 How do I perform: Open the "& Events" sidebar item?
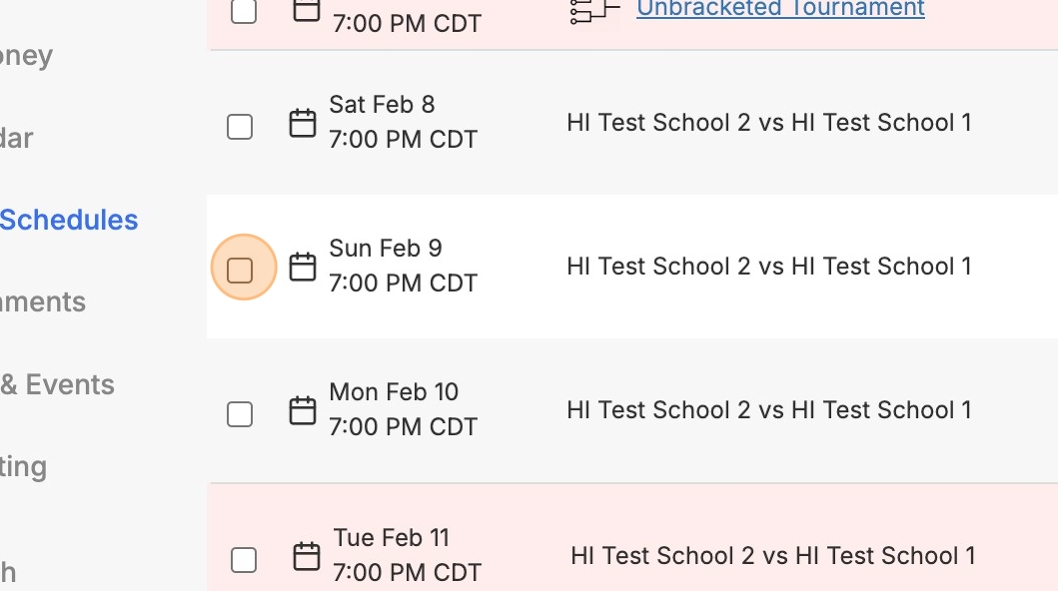[x=57, y=385]
